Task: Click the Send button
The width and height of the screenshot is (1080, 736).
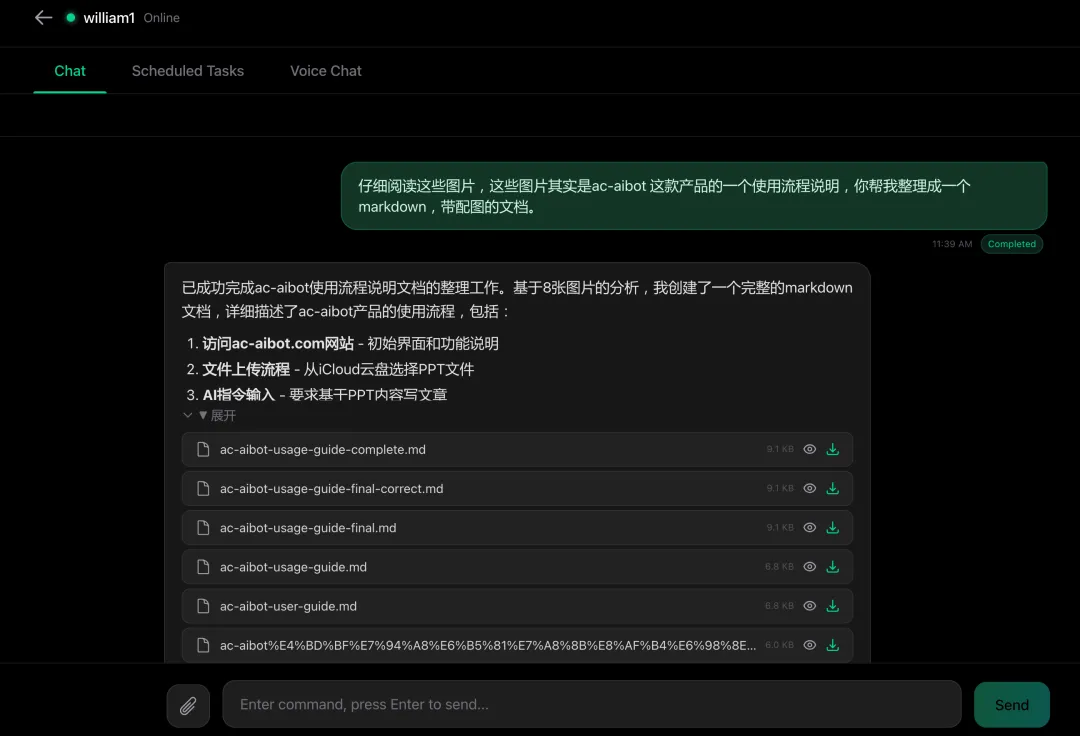Action: (x=1011, y=705)
